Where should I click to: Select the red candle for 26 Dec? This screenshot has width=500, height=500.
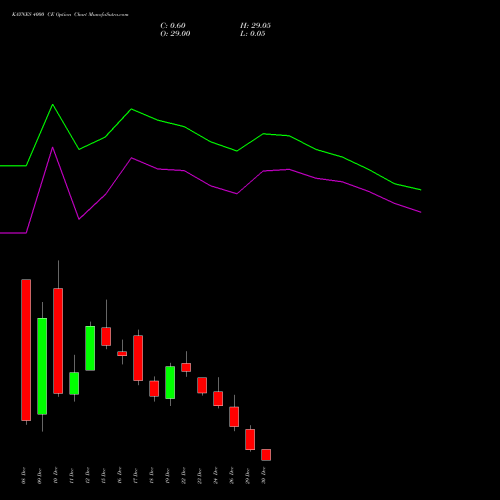point(234,417)
